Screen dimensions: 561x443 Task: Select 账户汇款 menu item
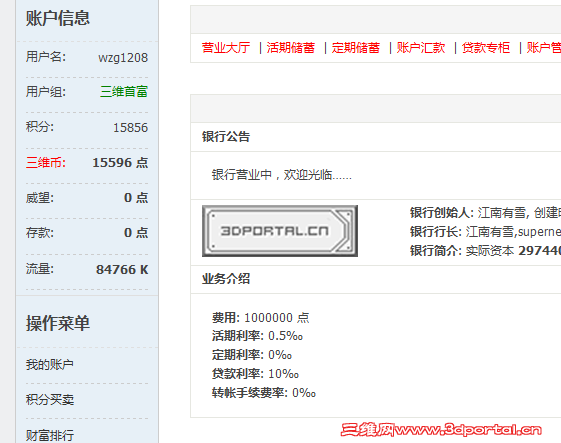(x=421, y=48)
